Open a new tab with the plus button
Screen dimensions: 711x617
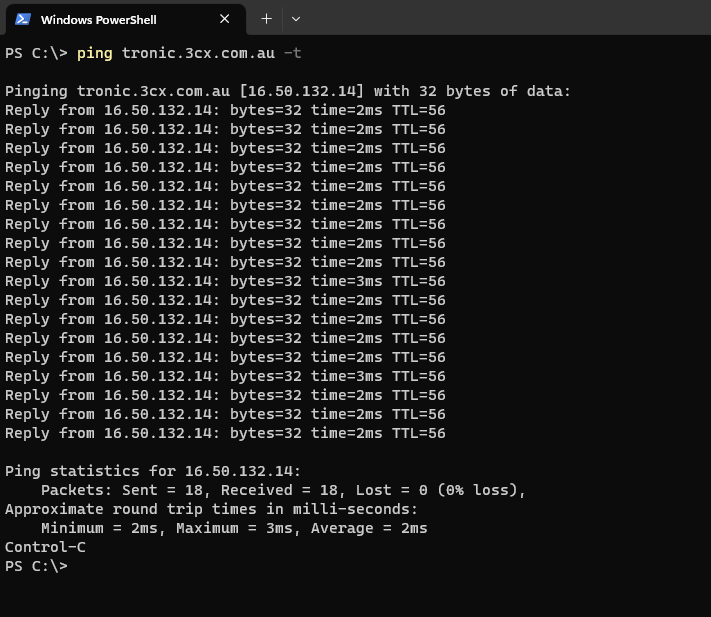point(266,19)
